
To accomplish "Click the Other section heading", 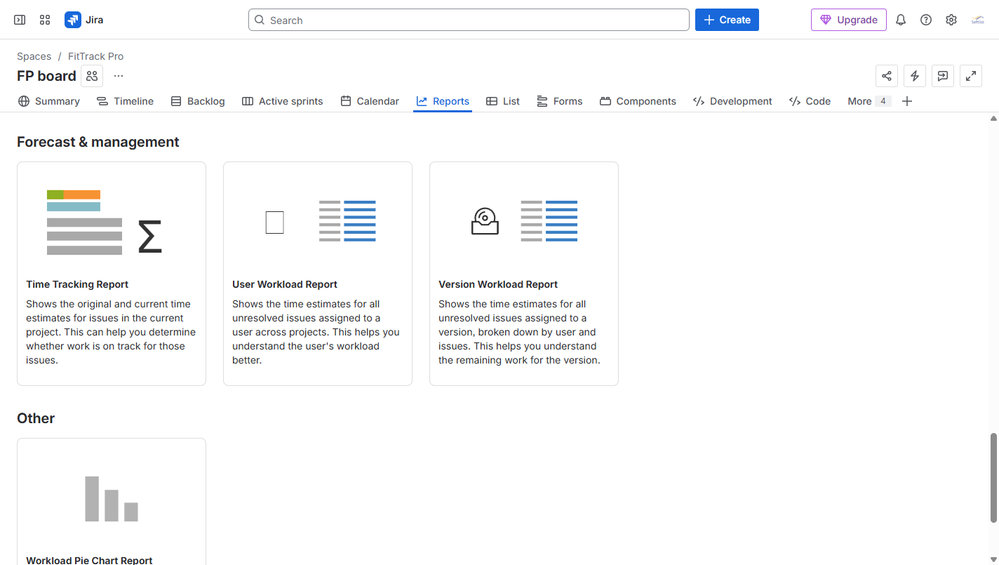I will click(36, 418).
